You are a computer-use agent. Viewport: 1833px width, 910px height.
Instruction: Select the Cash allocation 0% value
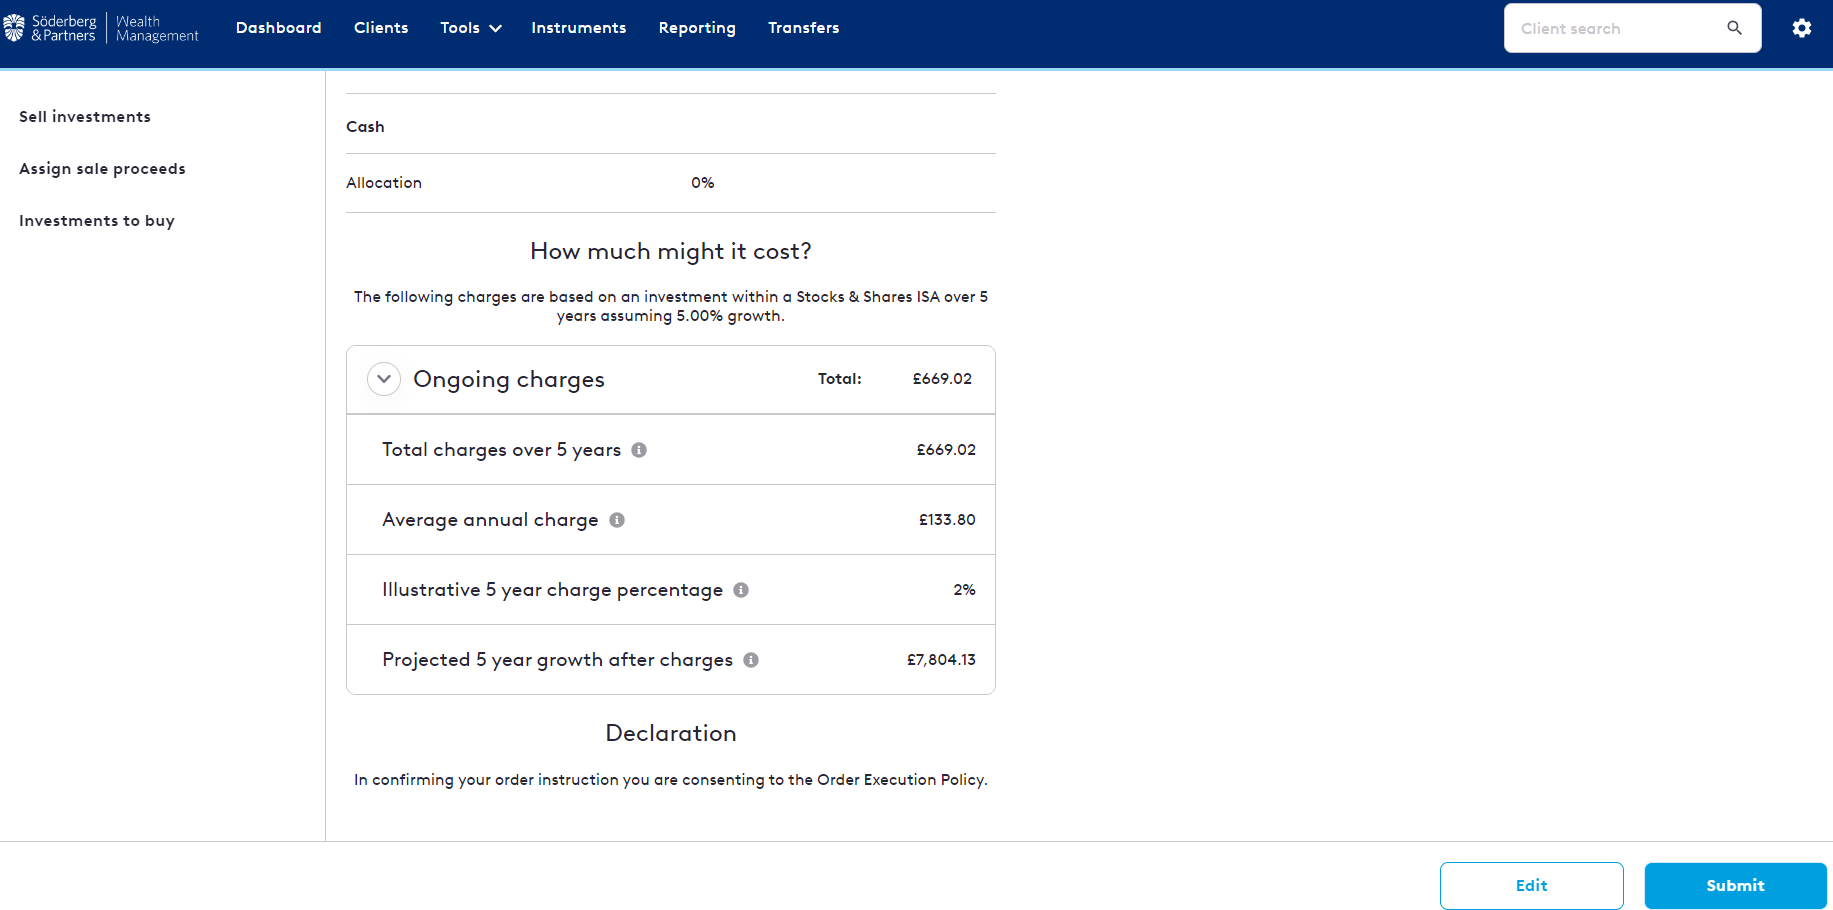703,183
